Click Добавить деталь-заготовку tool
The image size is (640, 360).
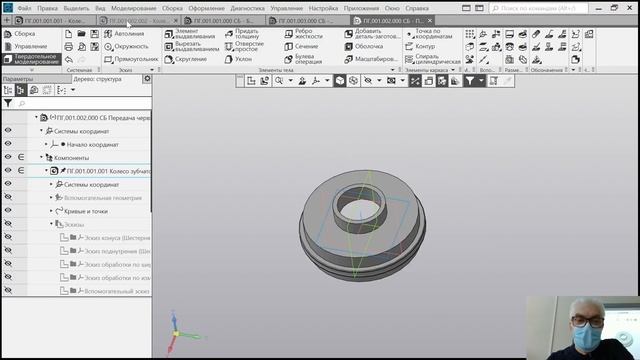click(x=372, y=34)
